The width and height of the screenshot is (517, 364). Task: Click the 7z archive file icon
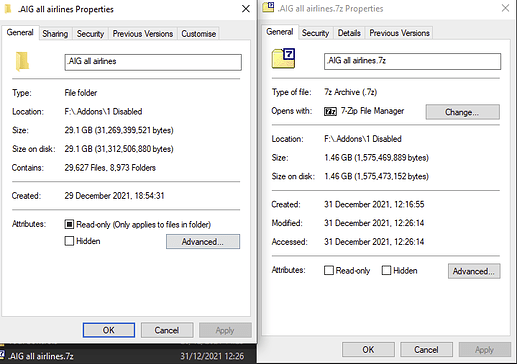[284, 59]
